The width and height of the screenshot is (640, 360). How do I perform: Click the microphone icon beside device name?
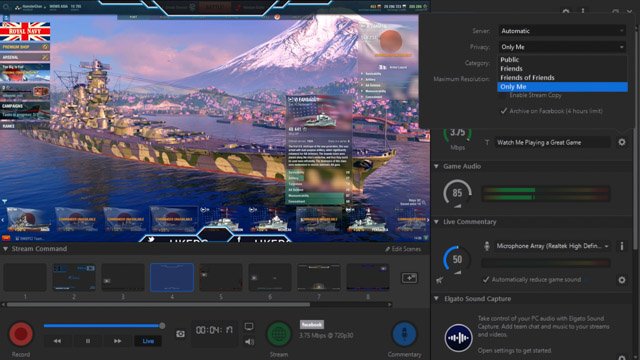coord(487,246)
